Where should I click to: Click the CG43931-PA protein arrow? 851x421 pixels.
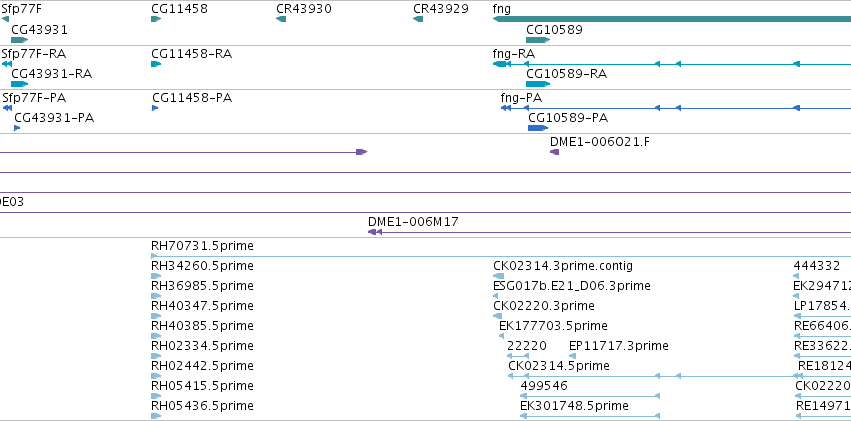(x=17, y=128)
